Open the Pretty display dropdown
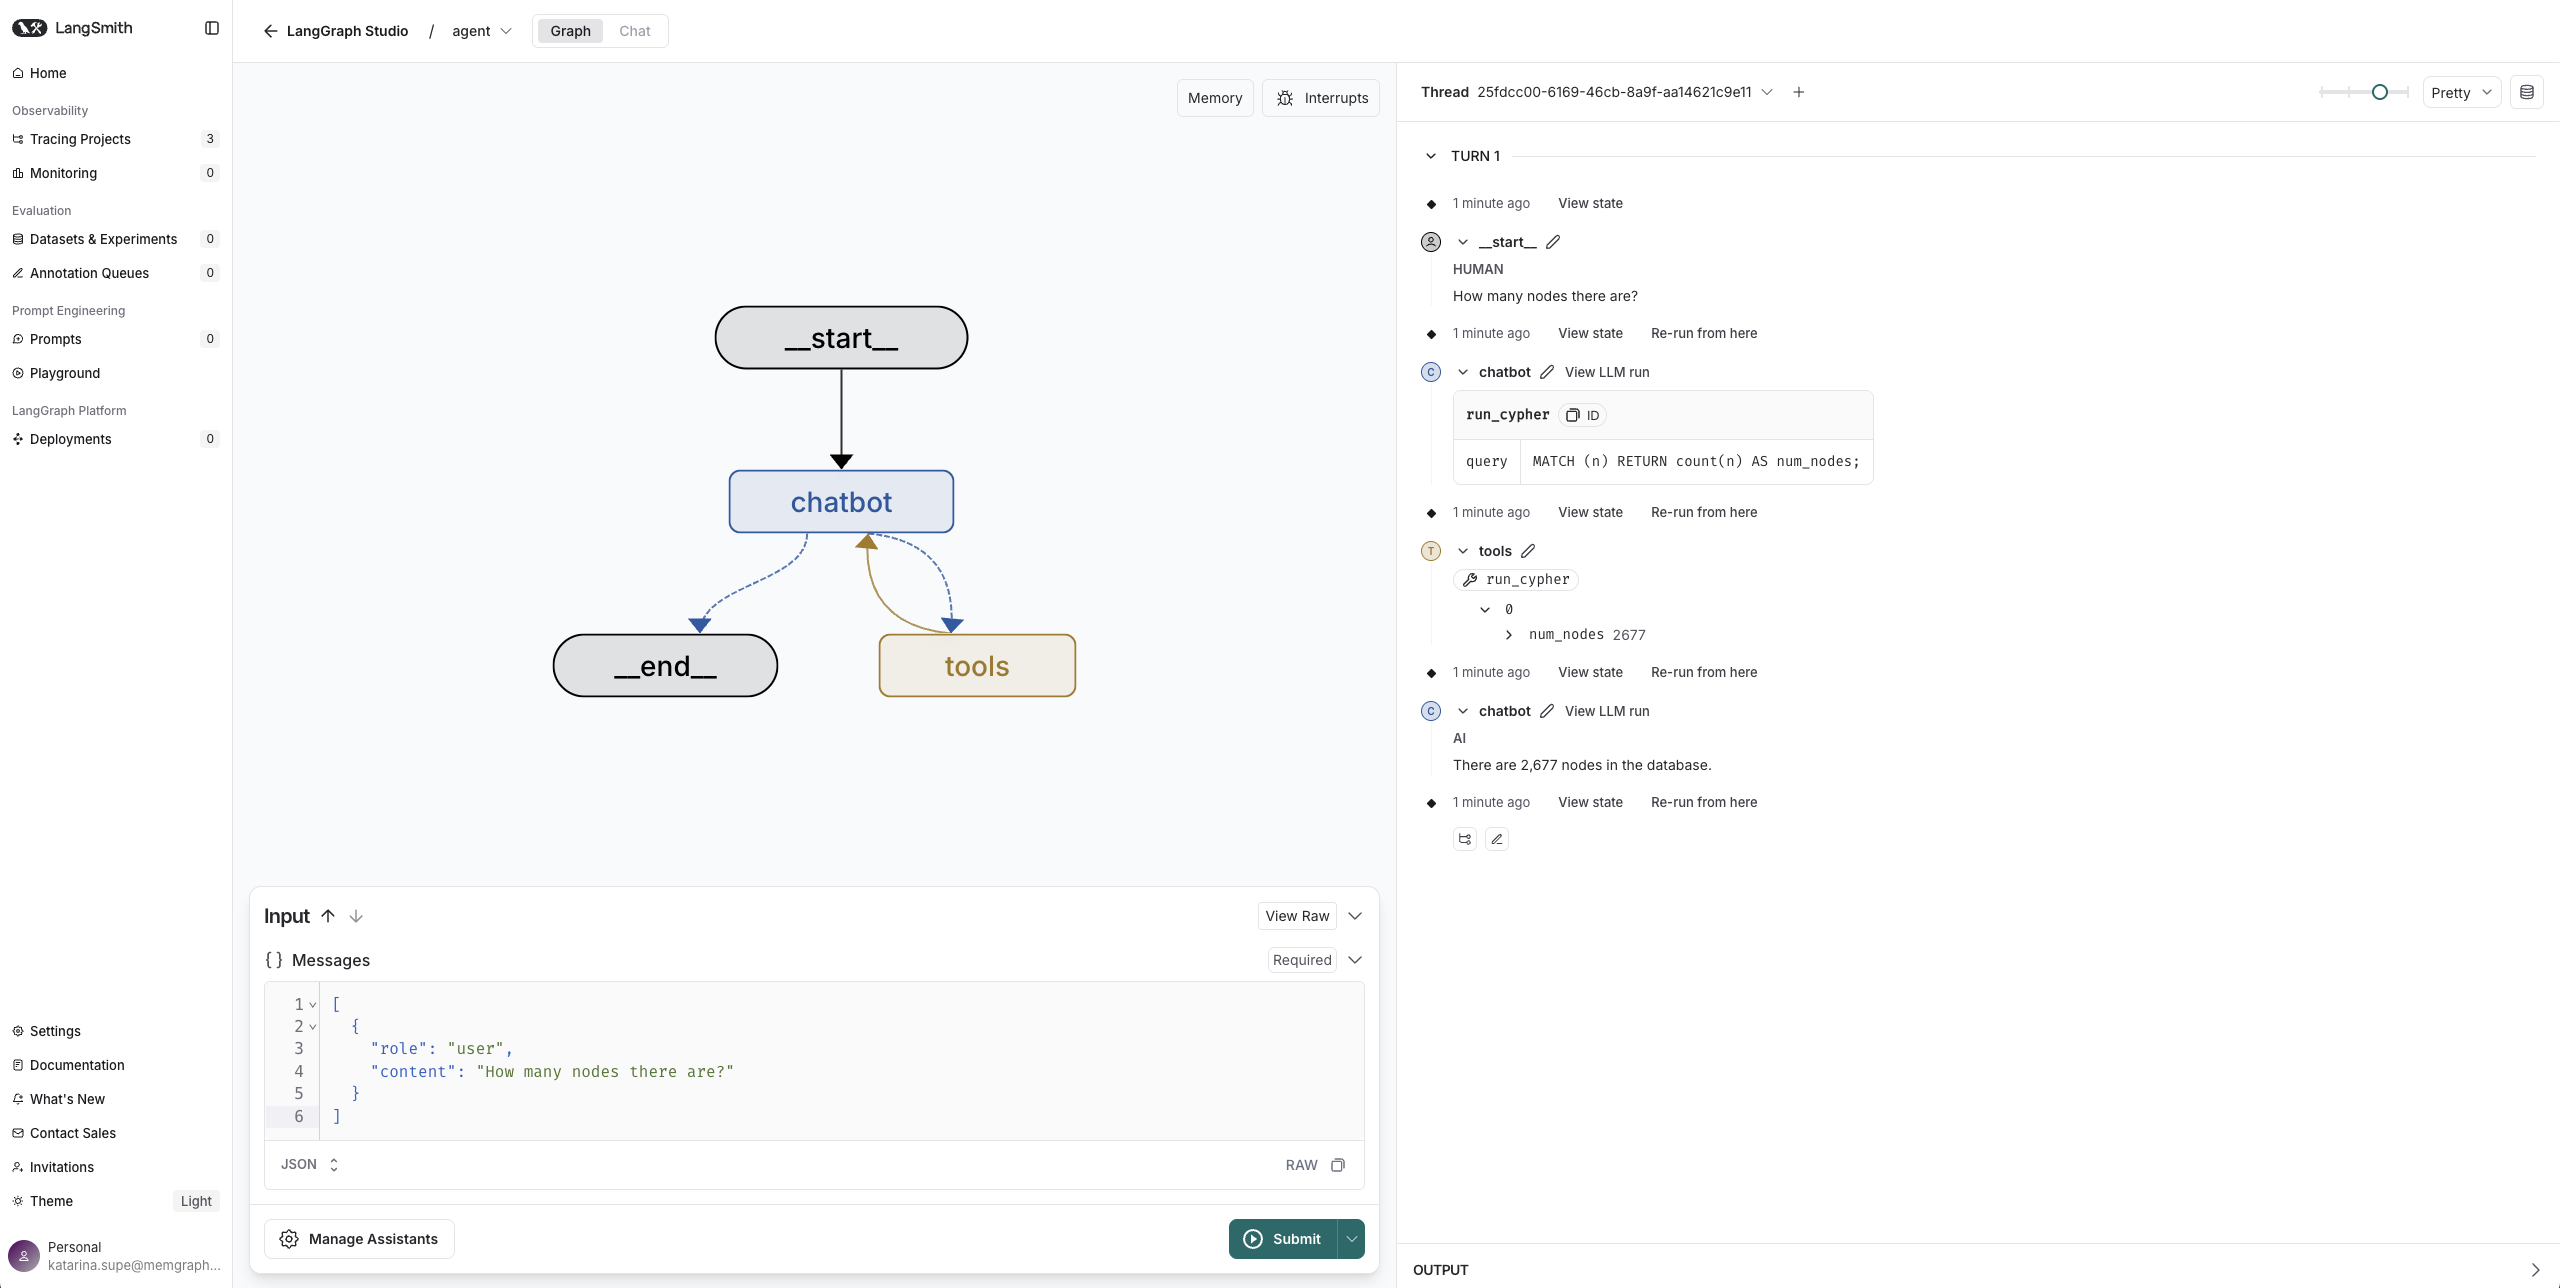This screenshot has width=2560, height=1288. [2462, 93]
